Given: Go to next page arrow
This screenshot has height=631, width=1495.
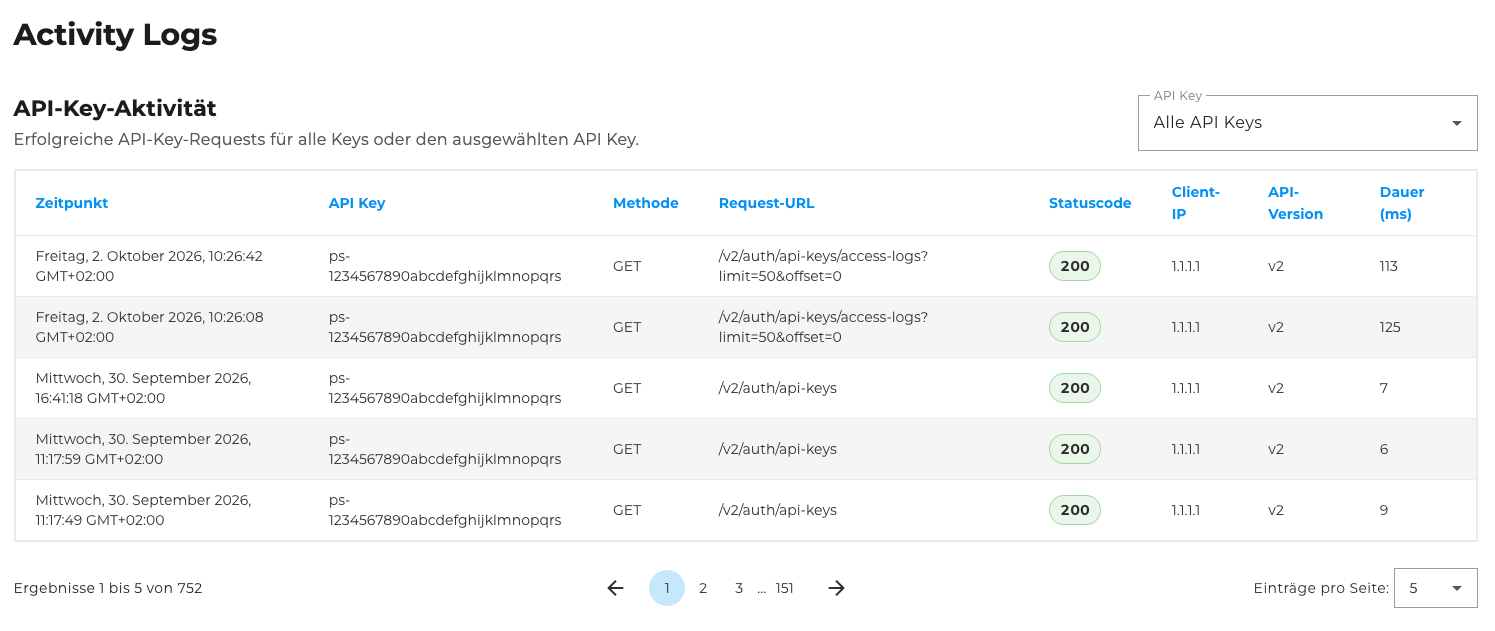Looking at the screenshot, I should [x=837, y=588].
